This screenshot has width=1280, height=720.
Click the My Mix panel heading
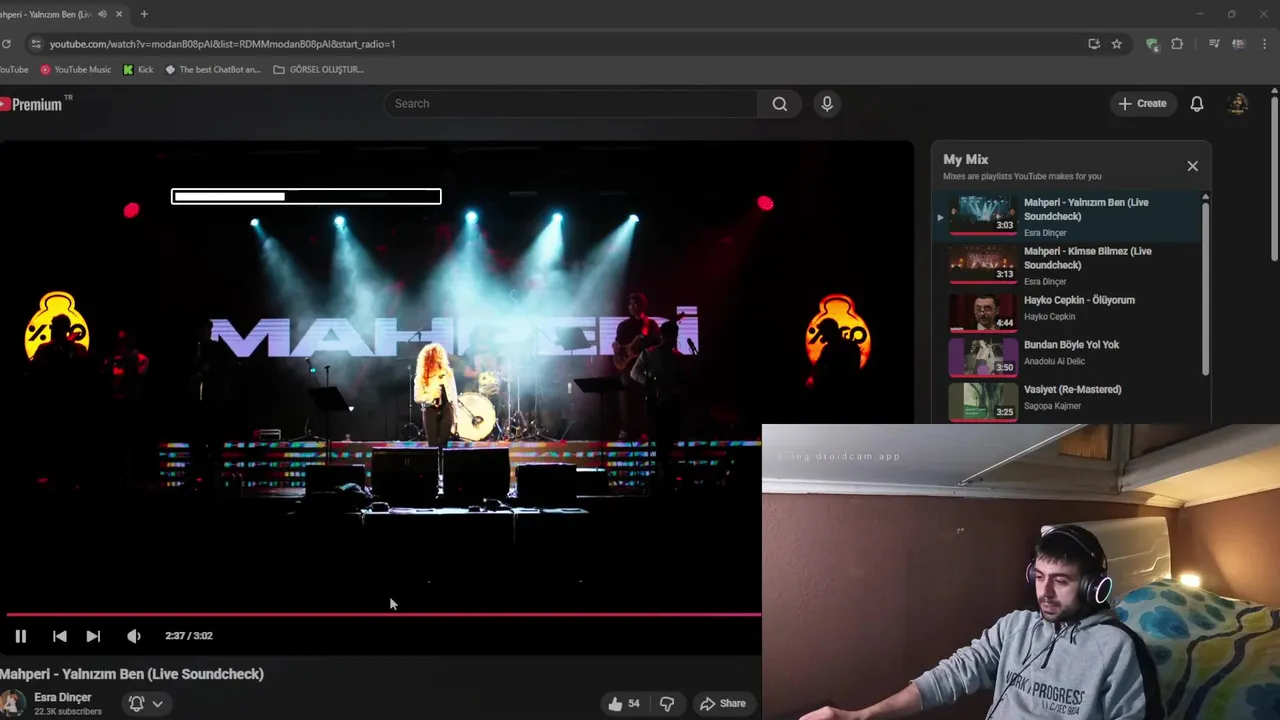tap(966, 160)
